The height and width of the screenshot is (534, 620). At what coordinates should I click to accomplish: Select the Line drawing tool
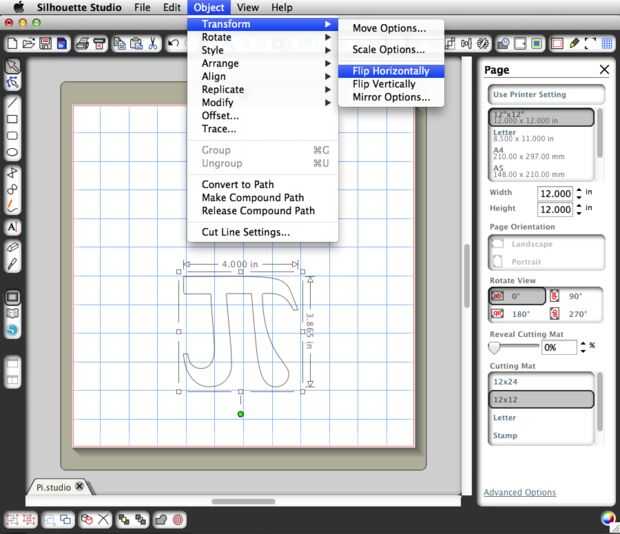tap(12, 102)
